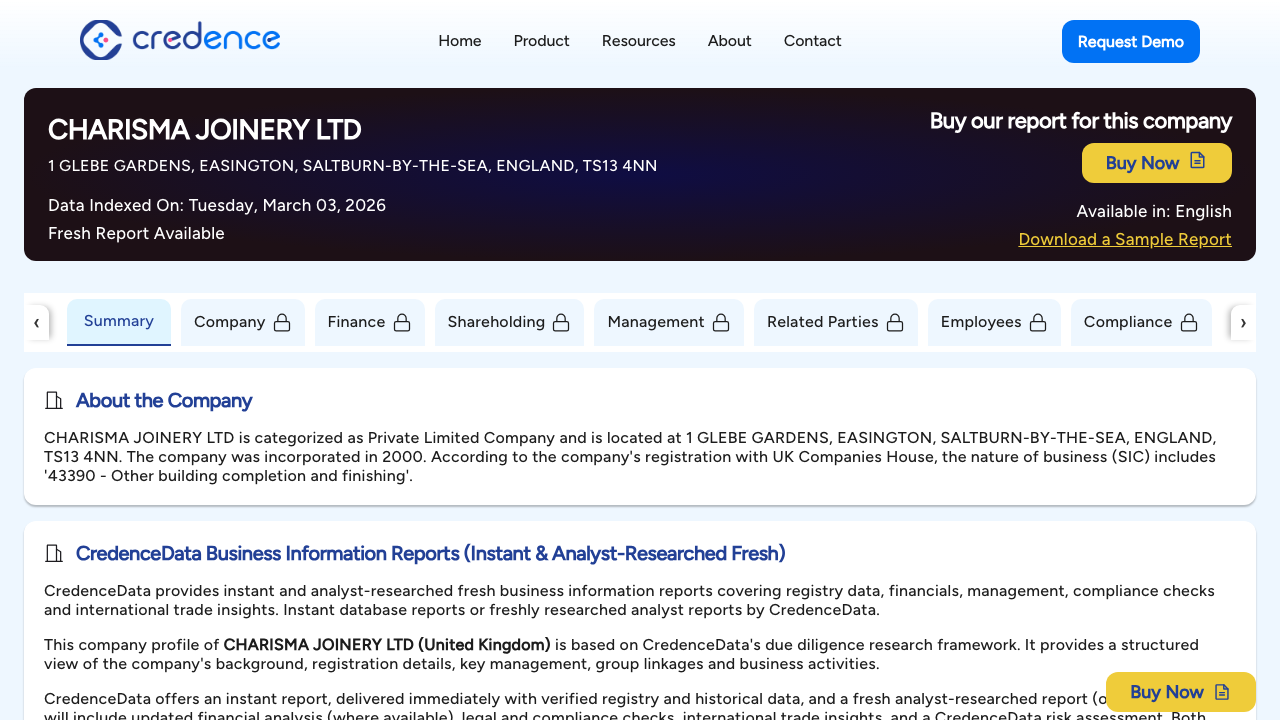Click the left chevron to scroll tabs
The width and height of the screenshot is (1280, 720).
37,322
